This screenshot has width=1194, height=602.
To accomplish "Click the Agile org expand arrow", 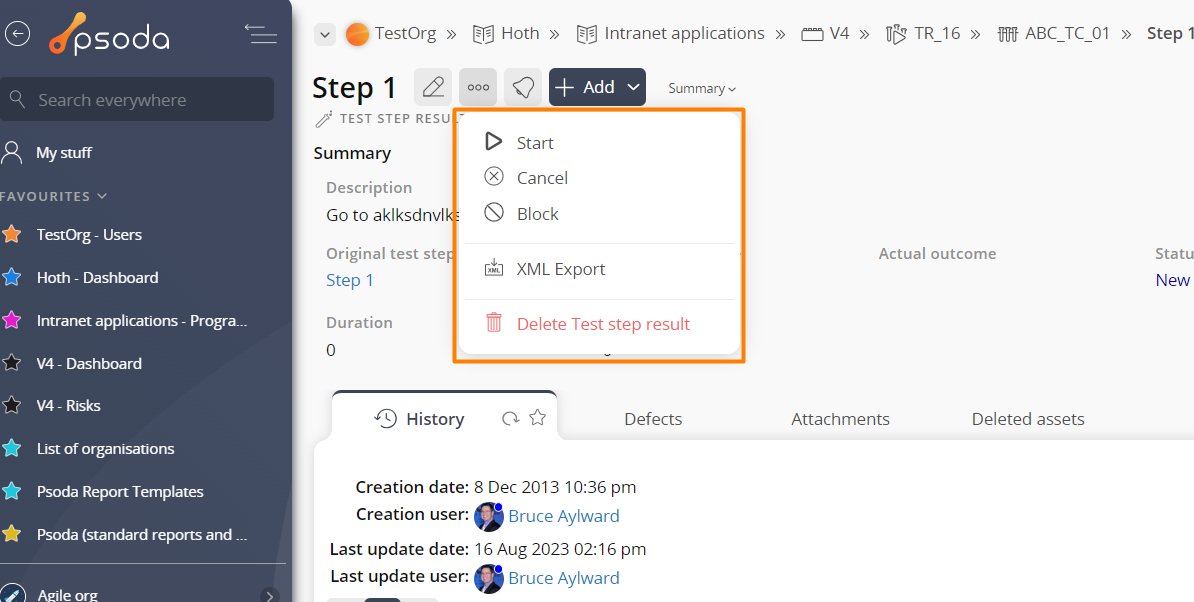I will pyautogui.click(x=269, y=595).
